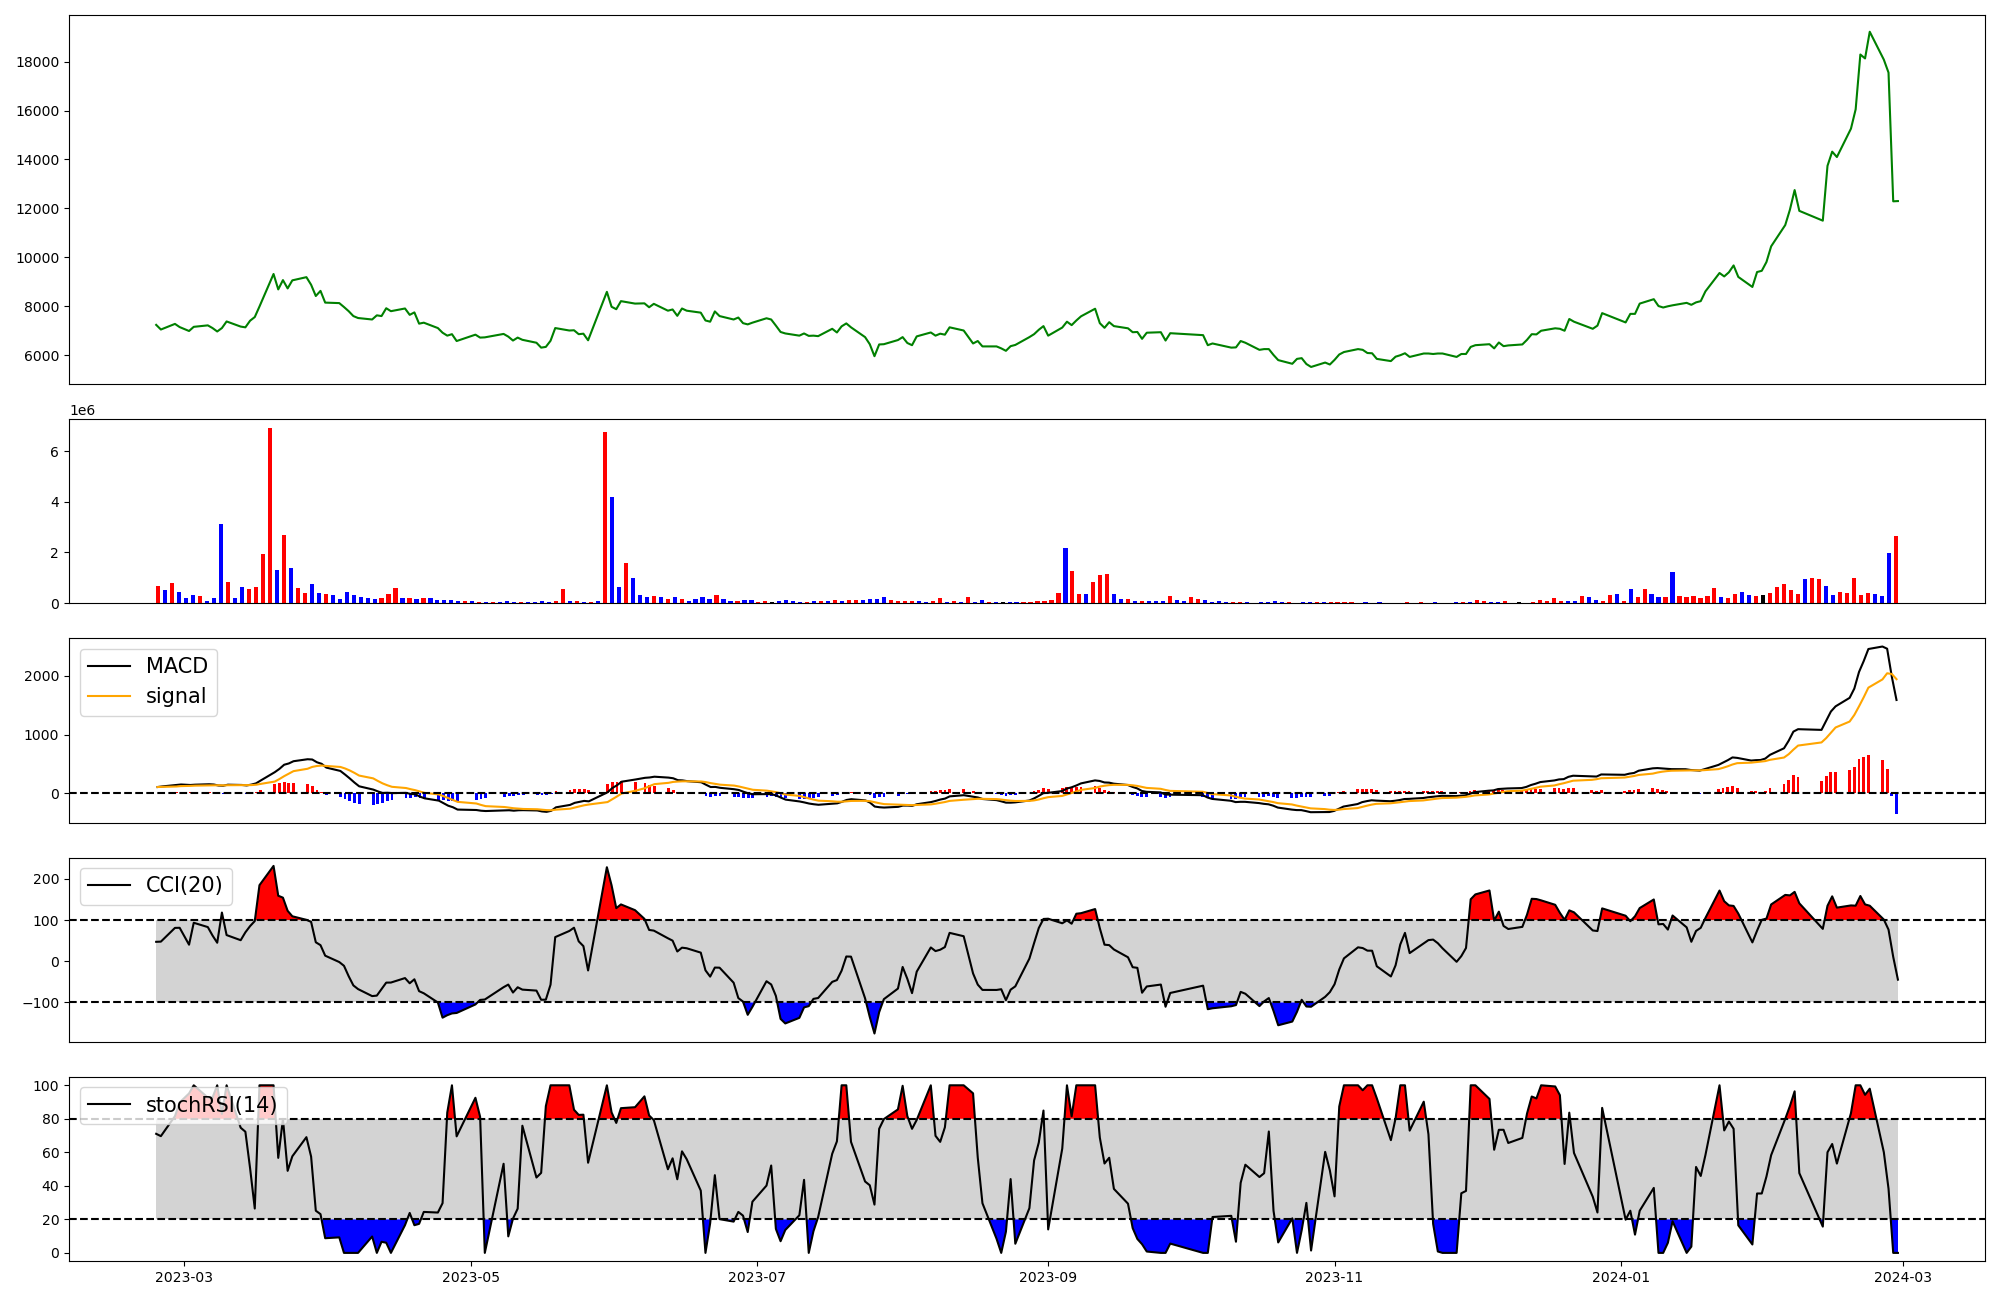Click the 2000 tick label on MACD axis
Screen dimensions: 2000x1300
[x=42, y=677]
